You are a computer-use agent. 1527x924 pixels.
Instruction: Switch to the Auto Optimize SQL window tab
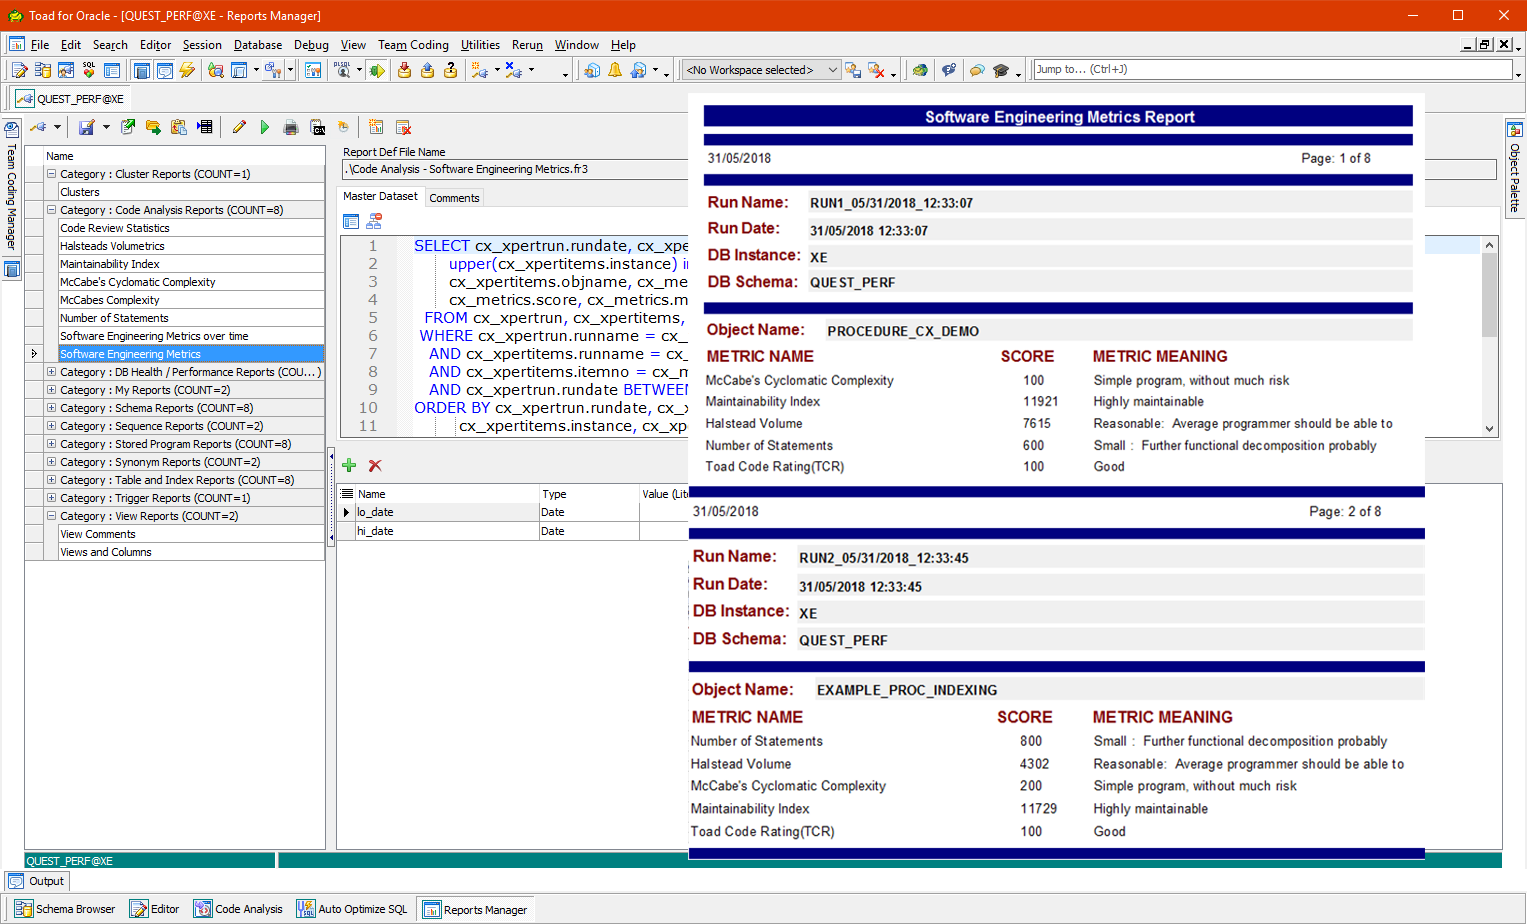point(352,909)
